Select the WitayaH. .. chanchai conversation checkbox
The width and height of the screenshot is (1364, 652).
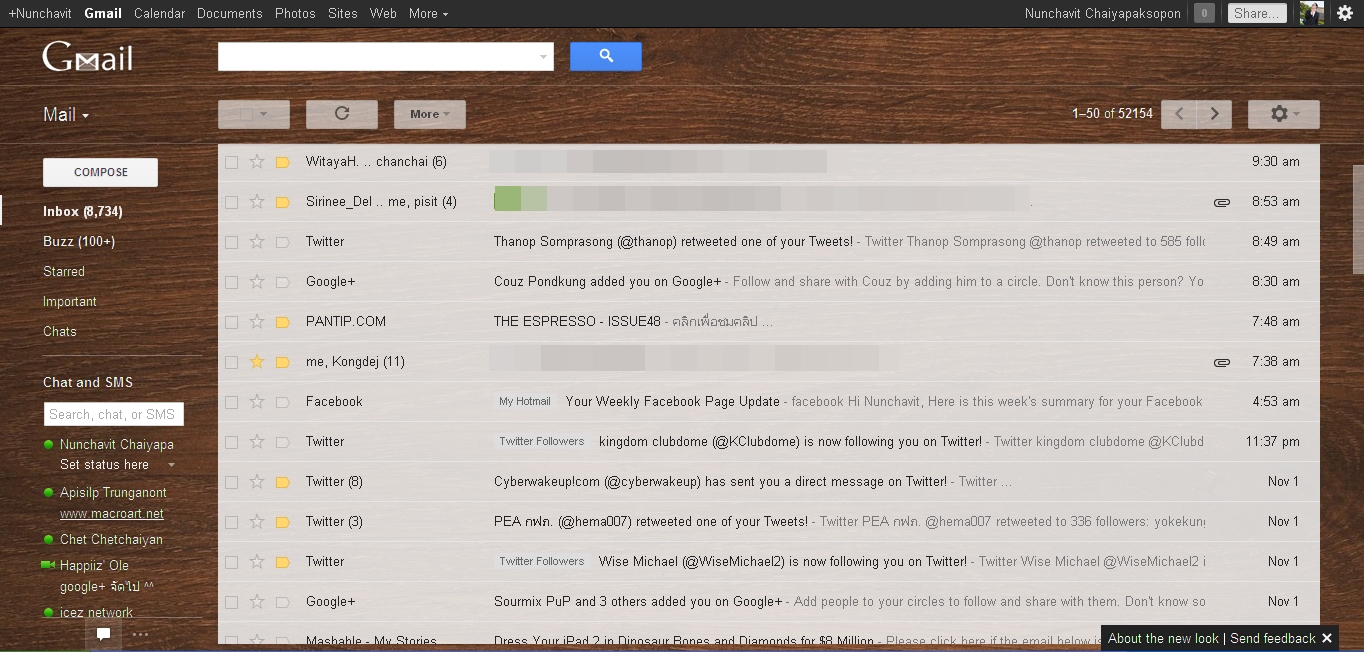(x=231, y=162)
